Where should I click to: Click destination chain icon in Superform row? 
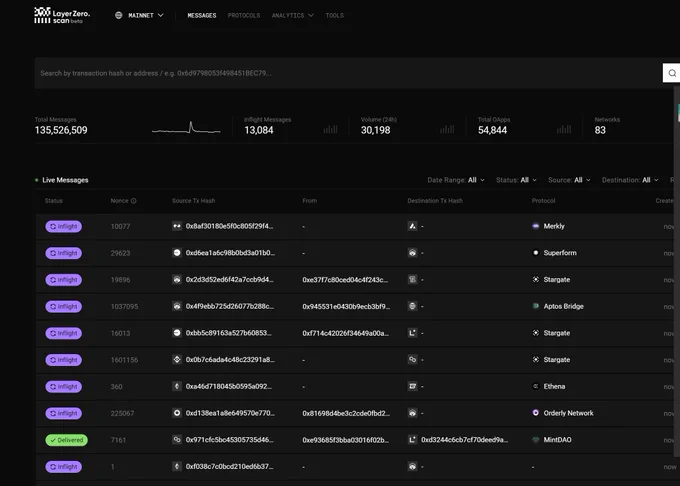tap(412, 253)
